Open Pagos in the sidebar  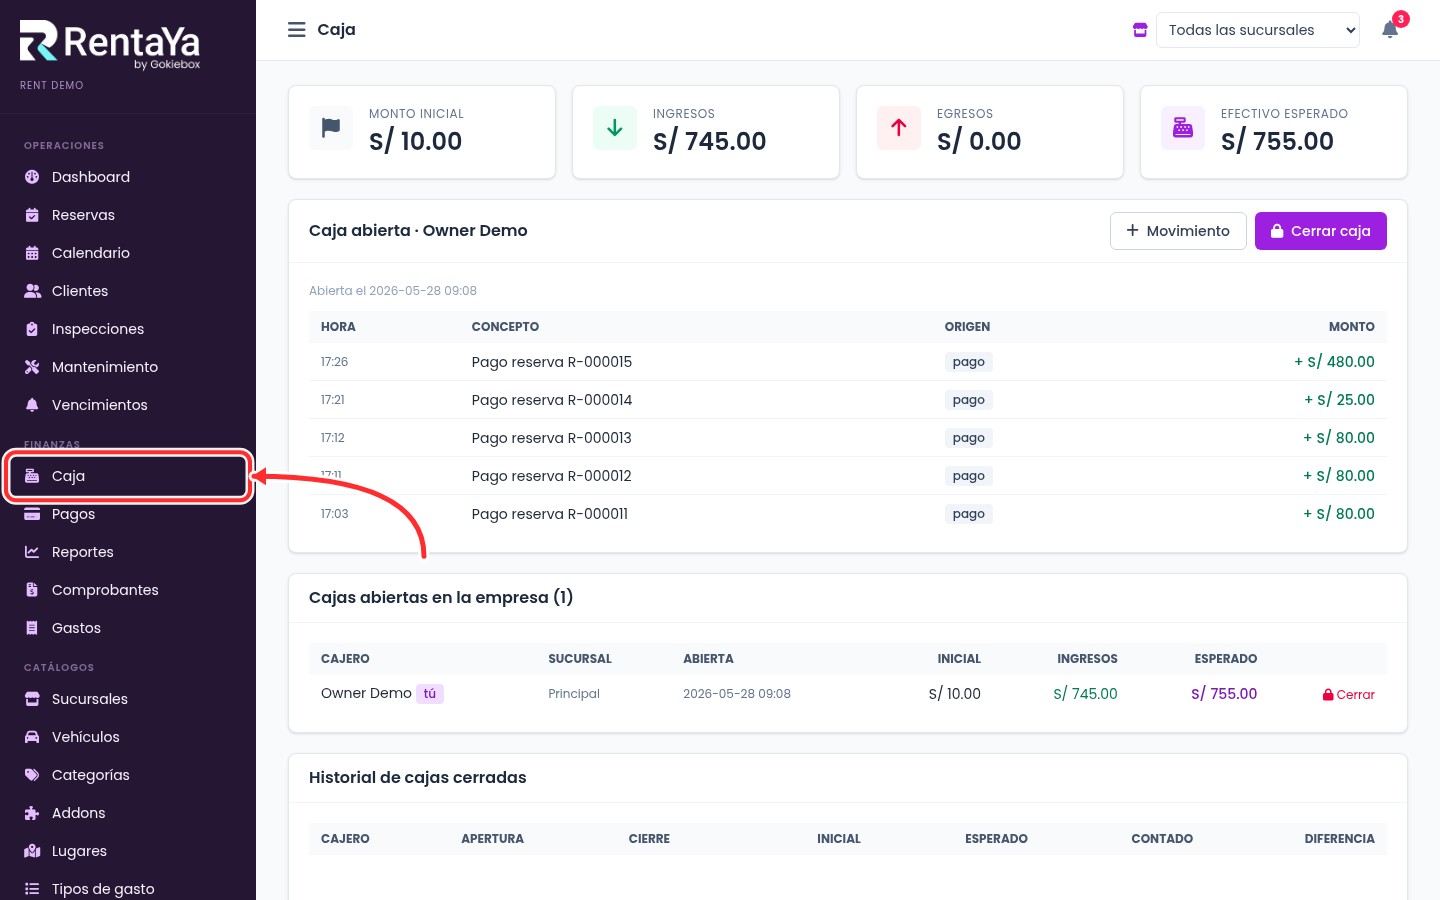pyautogui.click(x=128, y=514)
